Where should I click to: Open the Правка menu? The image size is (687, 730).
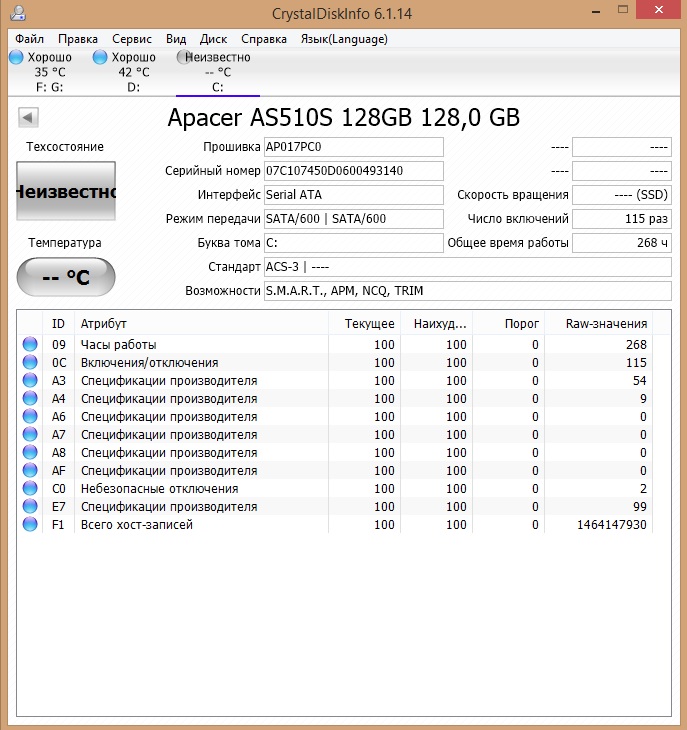coord(78,39)
